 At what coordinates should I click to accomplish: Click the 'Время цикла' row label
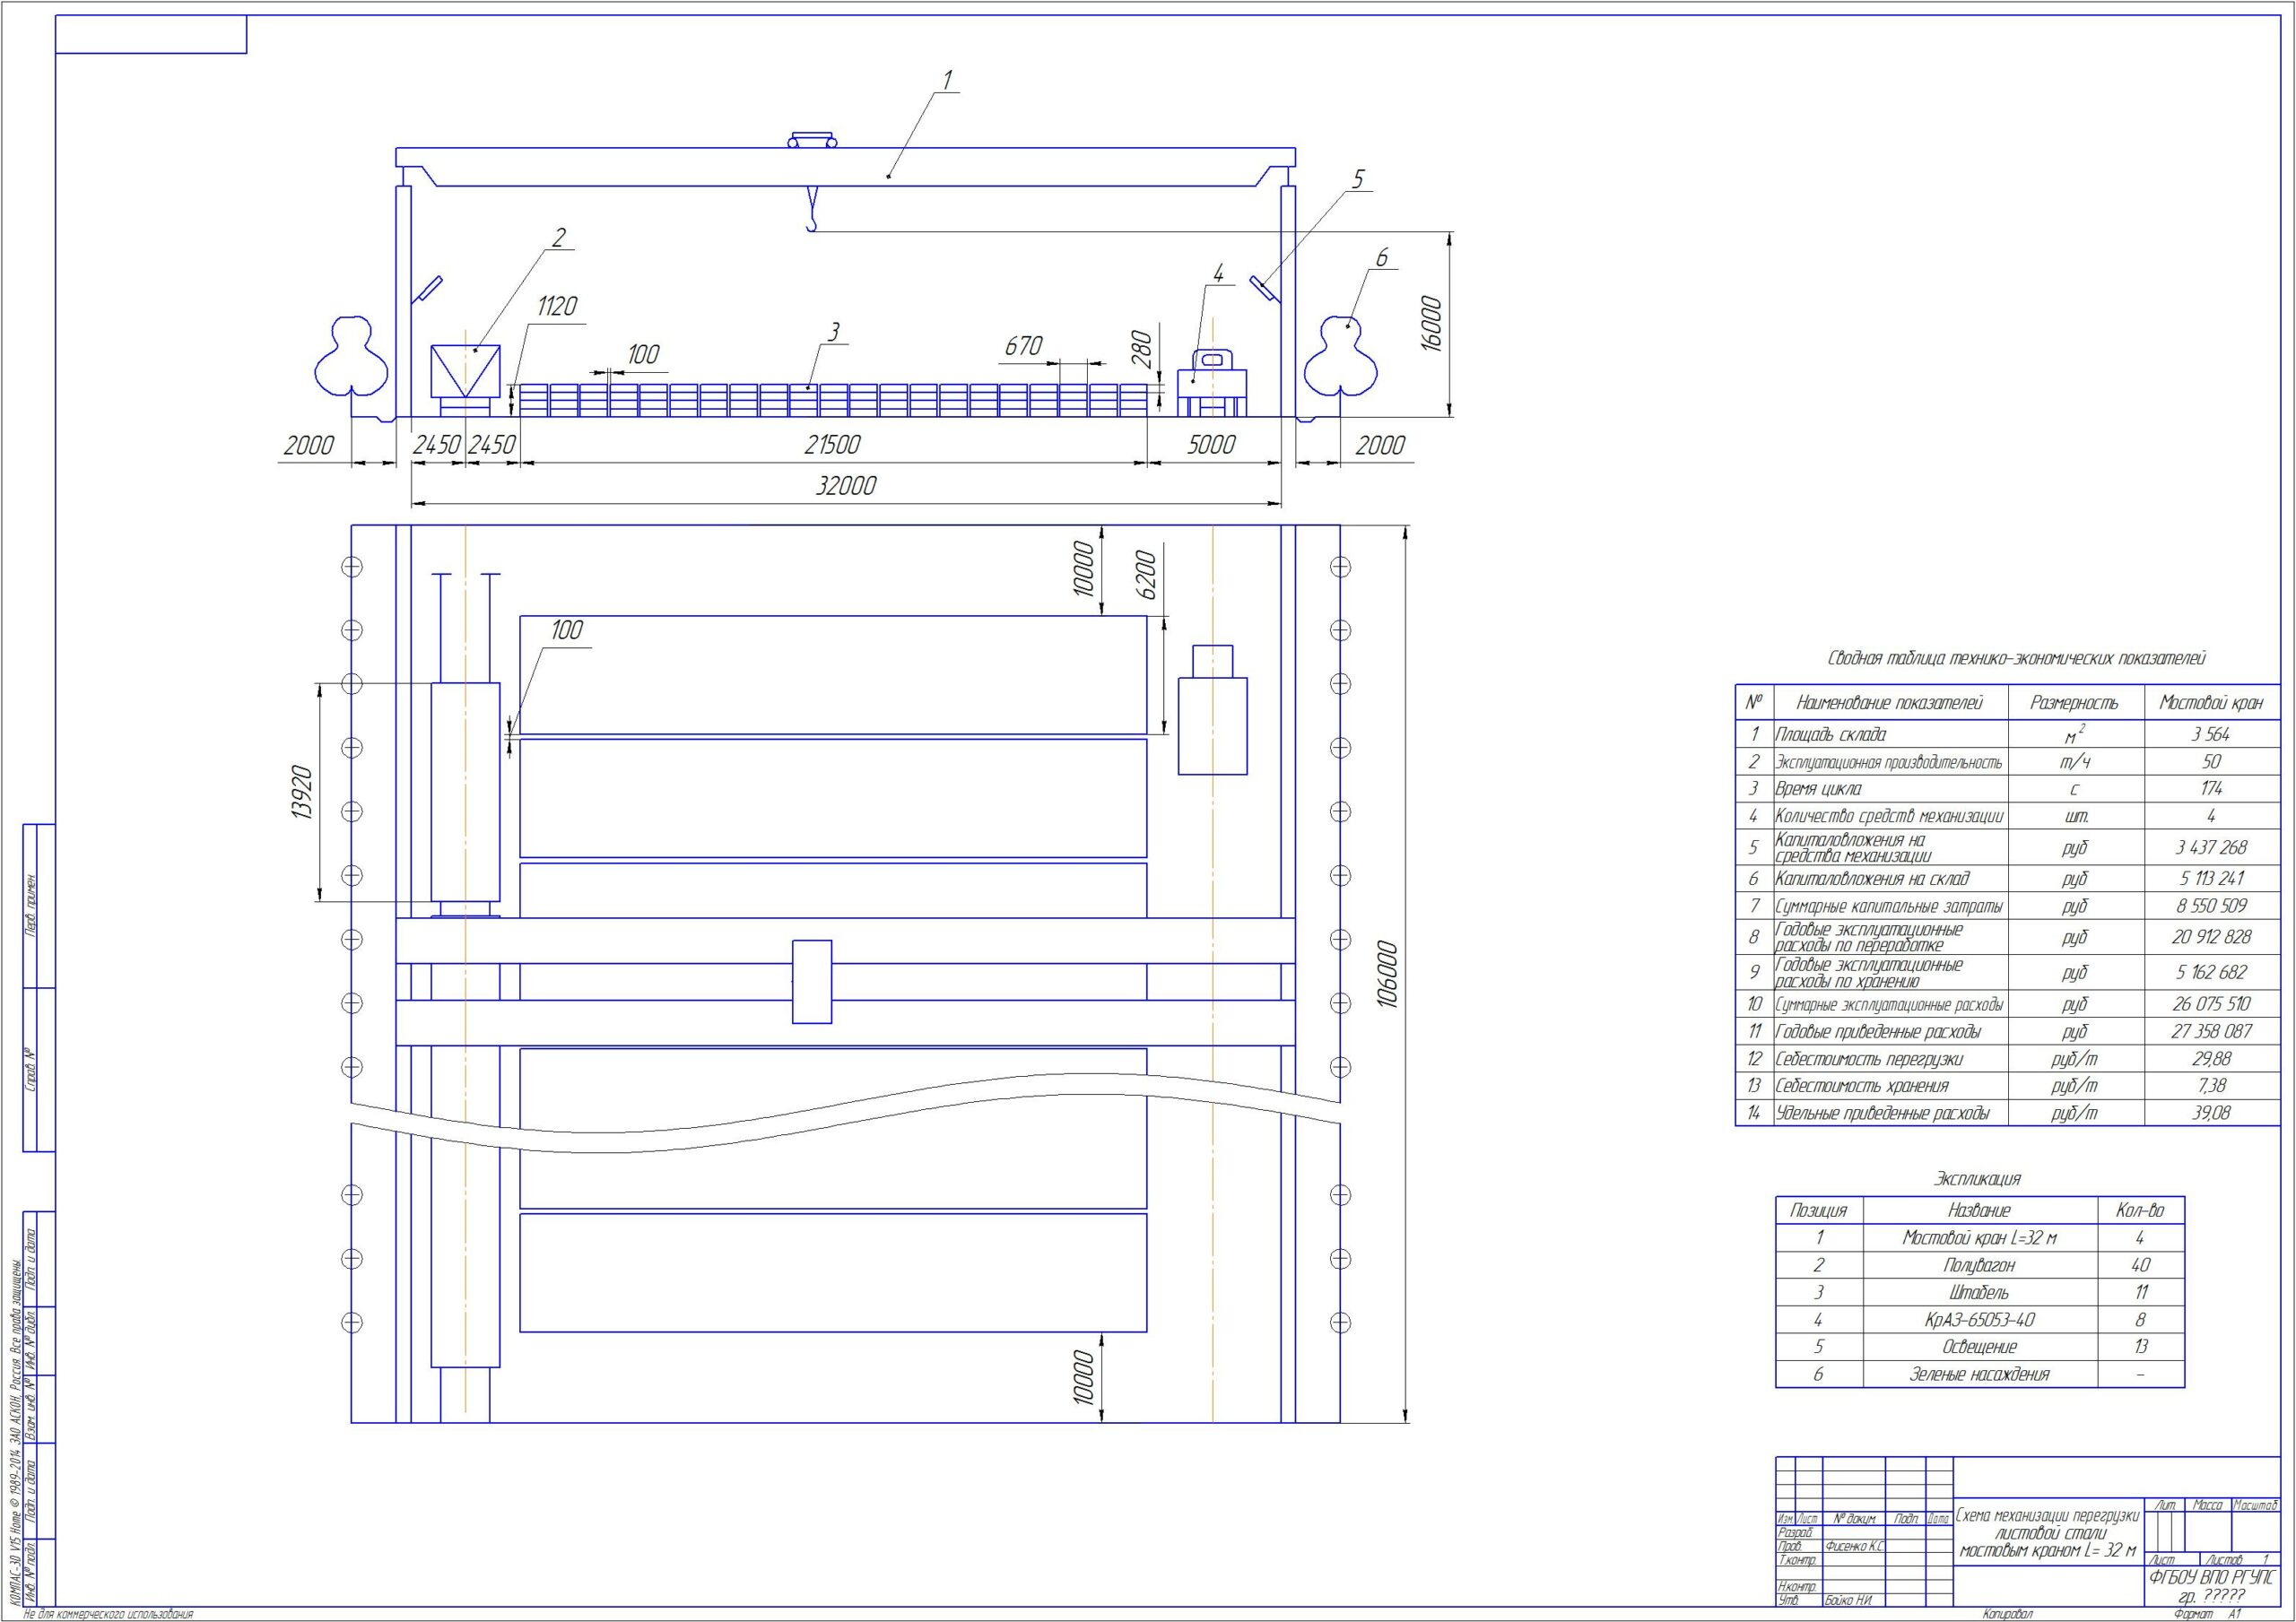[x=1818, y=789]
